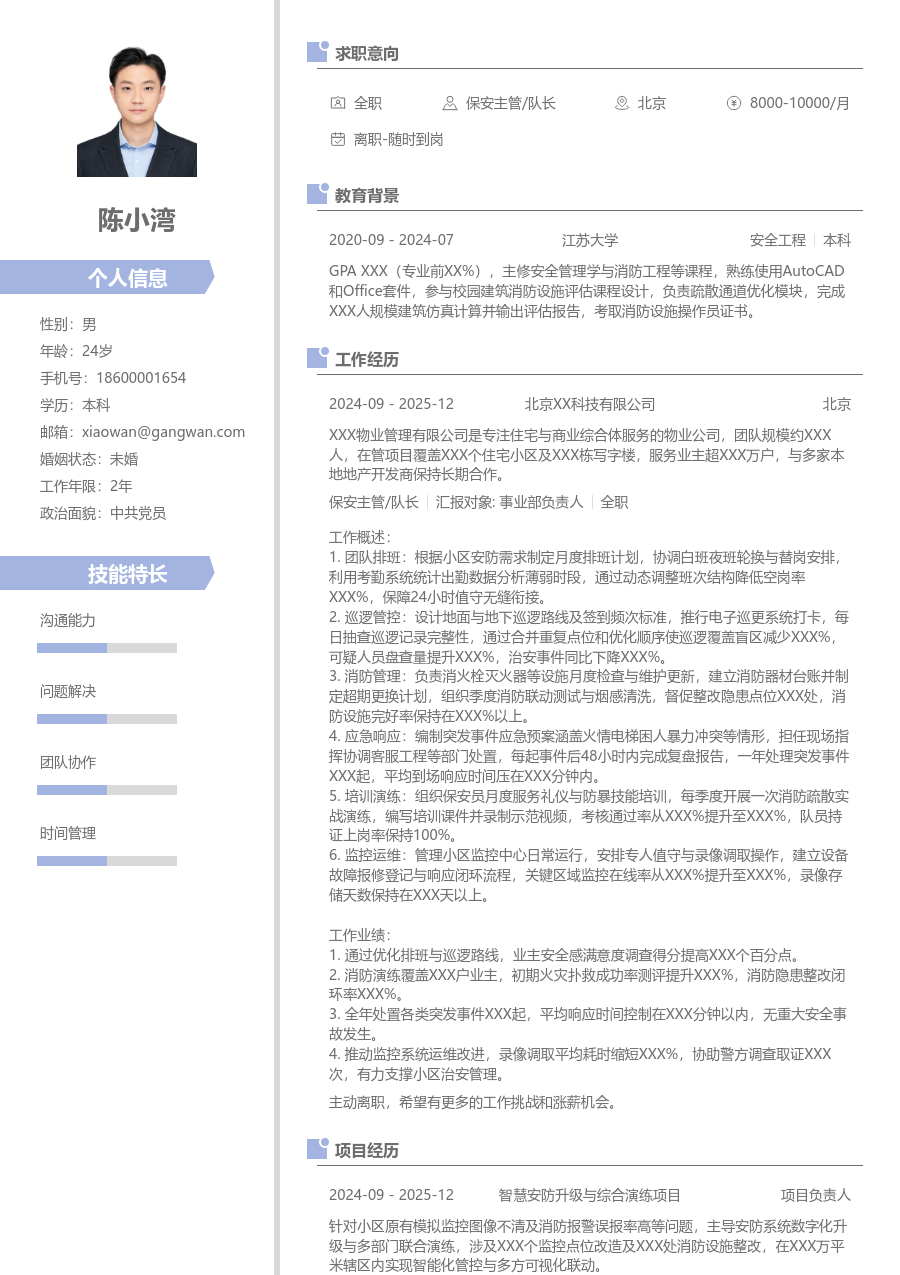Click the 教育背景 section heading
This screenshot has height=1275, width=900.
[x=367, y=195]
